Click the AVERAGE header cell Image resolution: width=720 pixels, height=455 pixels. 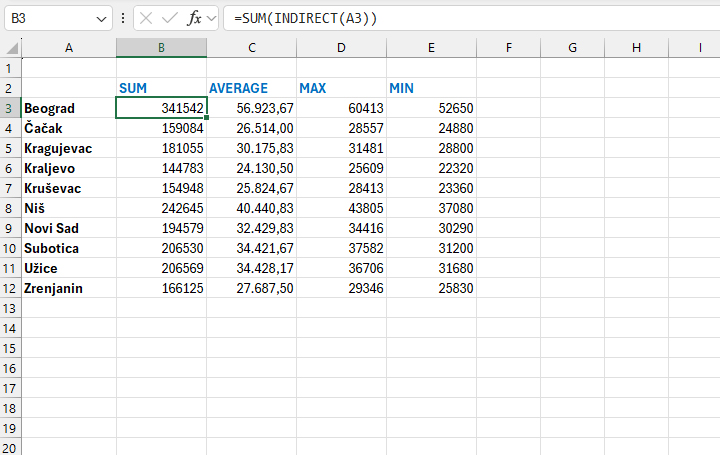click(x=252, y=88)
